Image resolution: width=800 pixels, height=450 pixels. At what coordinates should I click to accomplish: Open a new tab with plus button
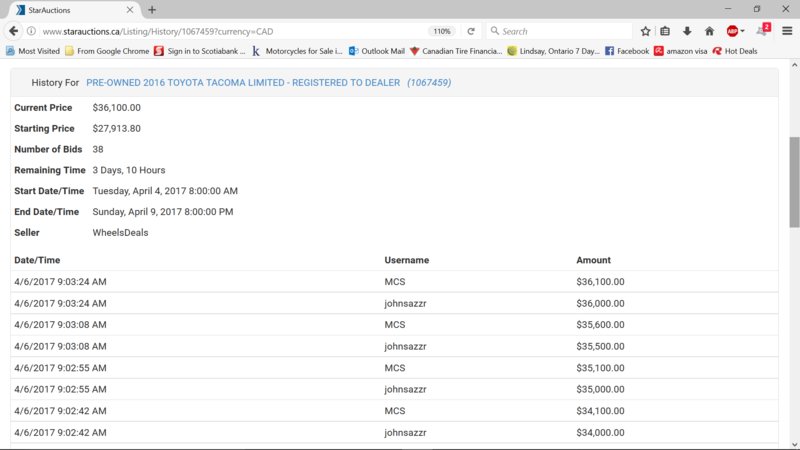152,10
